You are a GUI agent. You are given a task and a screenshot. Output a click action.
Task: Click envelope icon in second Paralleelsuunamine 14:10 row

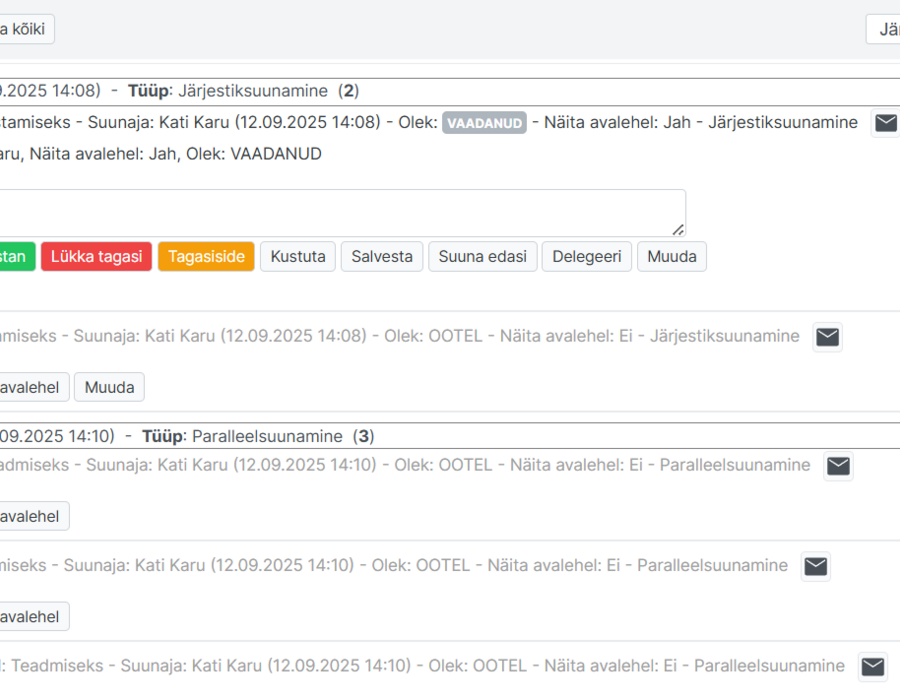click(x=816, y=566)
